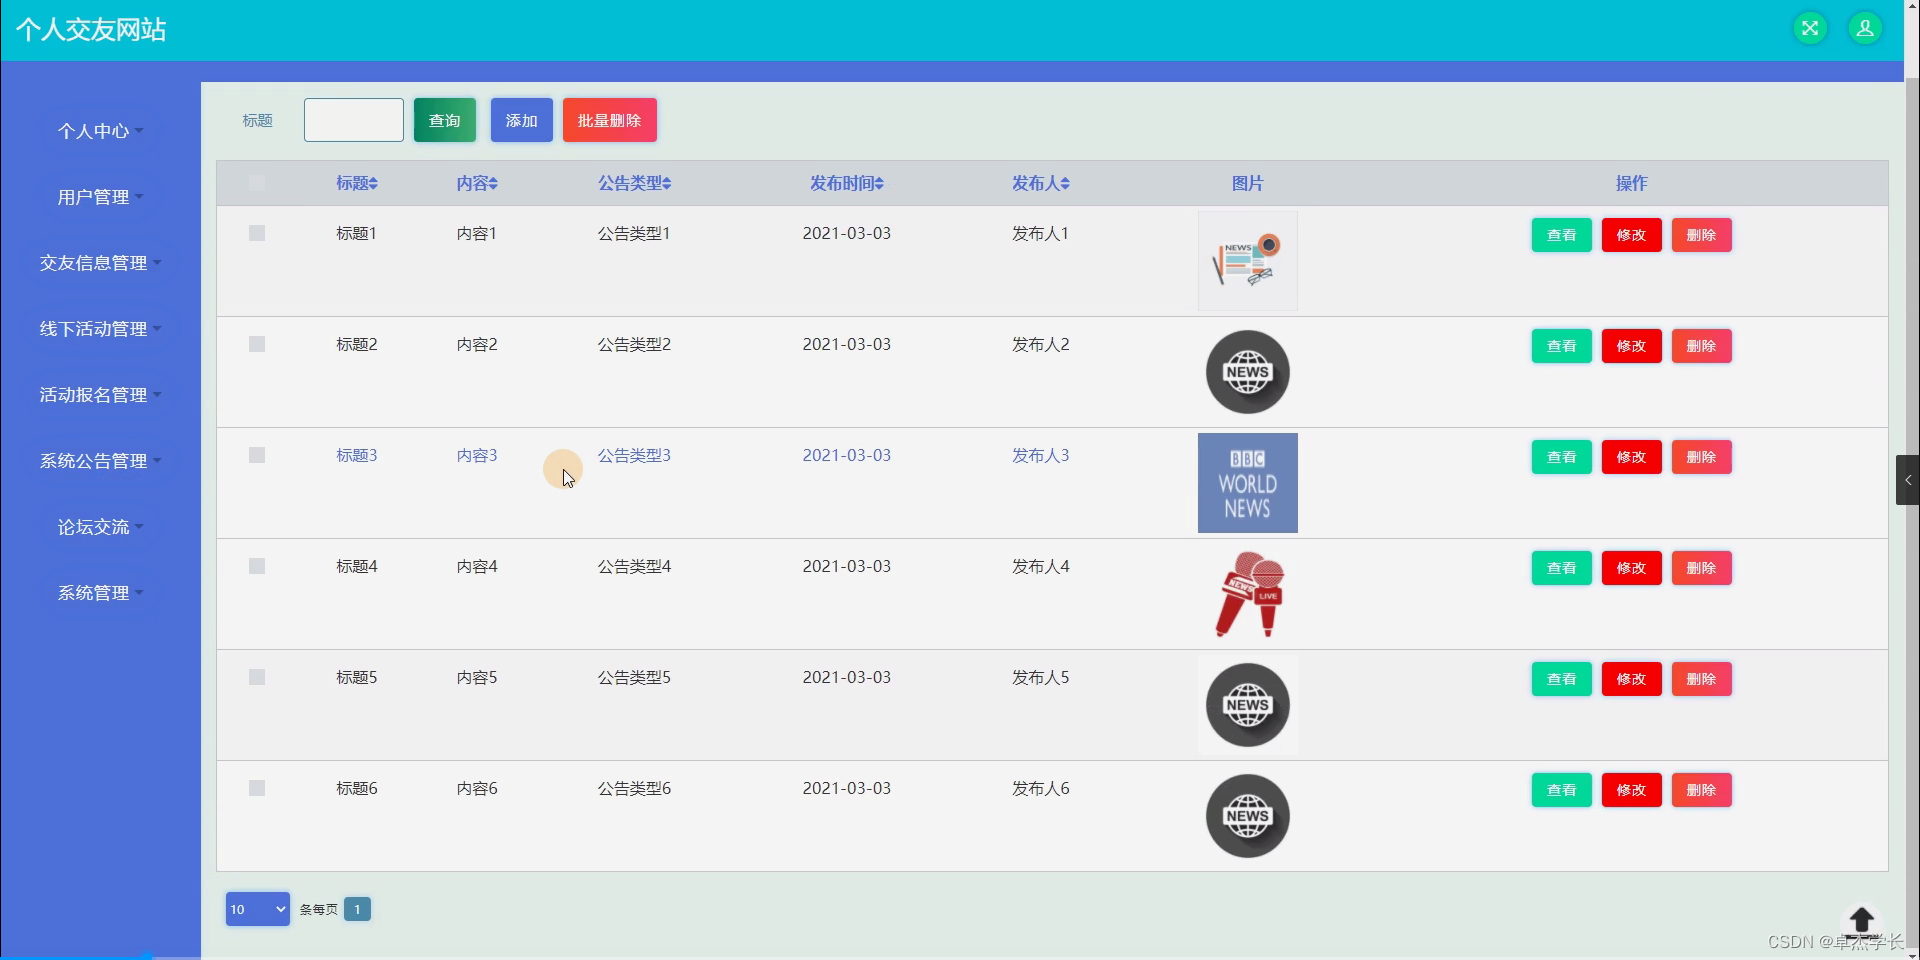
Task: Sort by 公告类型 column sort icon
Action: 666,184
